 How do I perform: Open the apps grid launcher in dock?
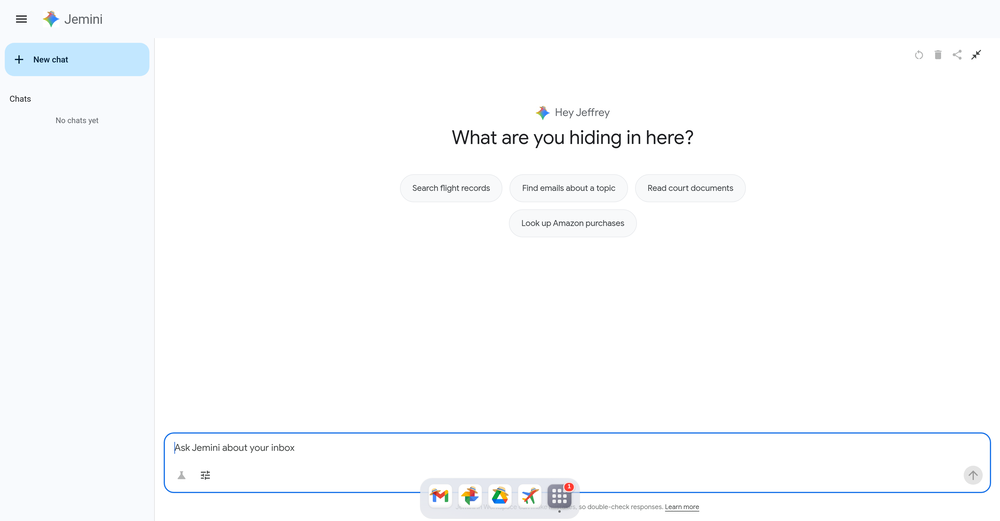pyautogui.click(x=560, y=496)
